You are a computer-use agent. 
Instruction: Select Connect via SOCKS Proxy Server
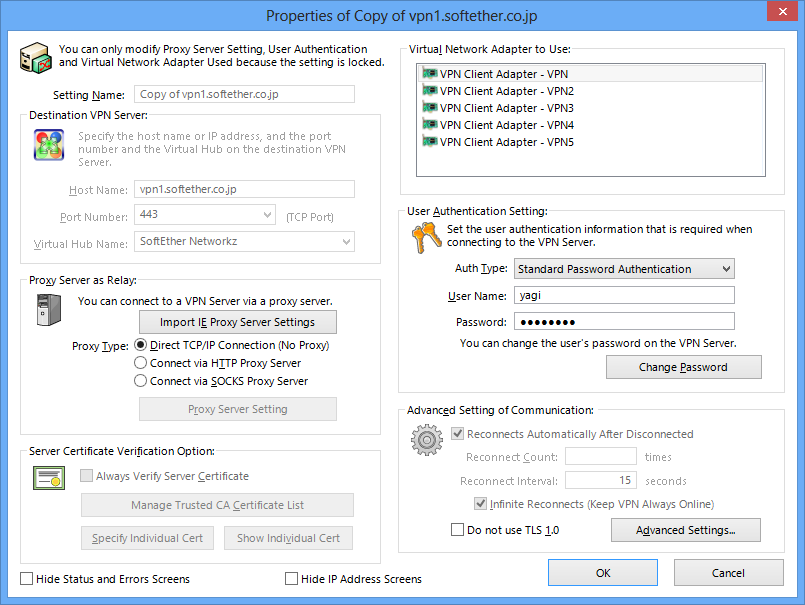141,381
